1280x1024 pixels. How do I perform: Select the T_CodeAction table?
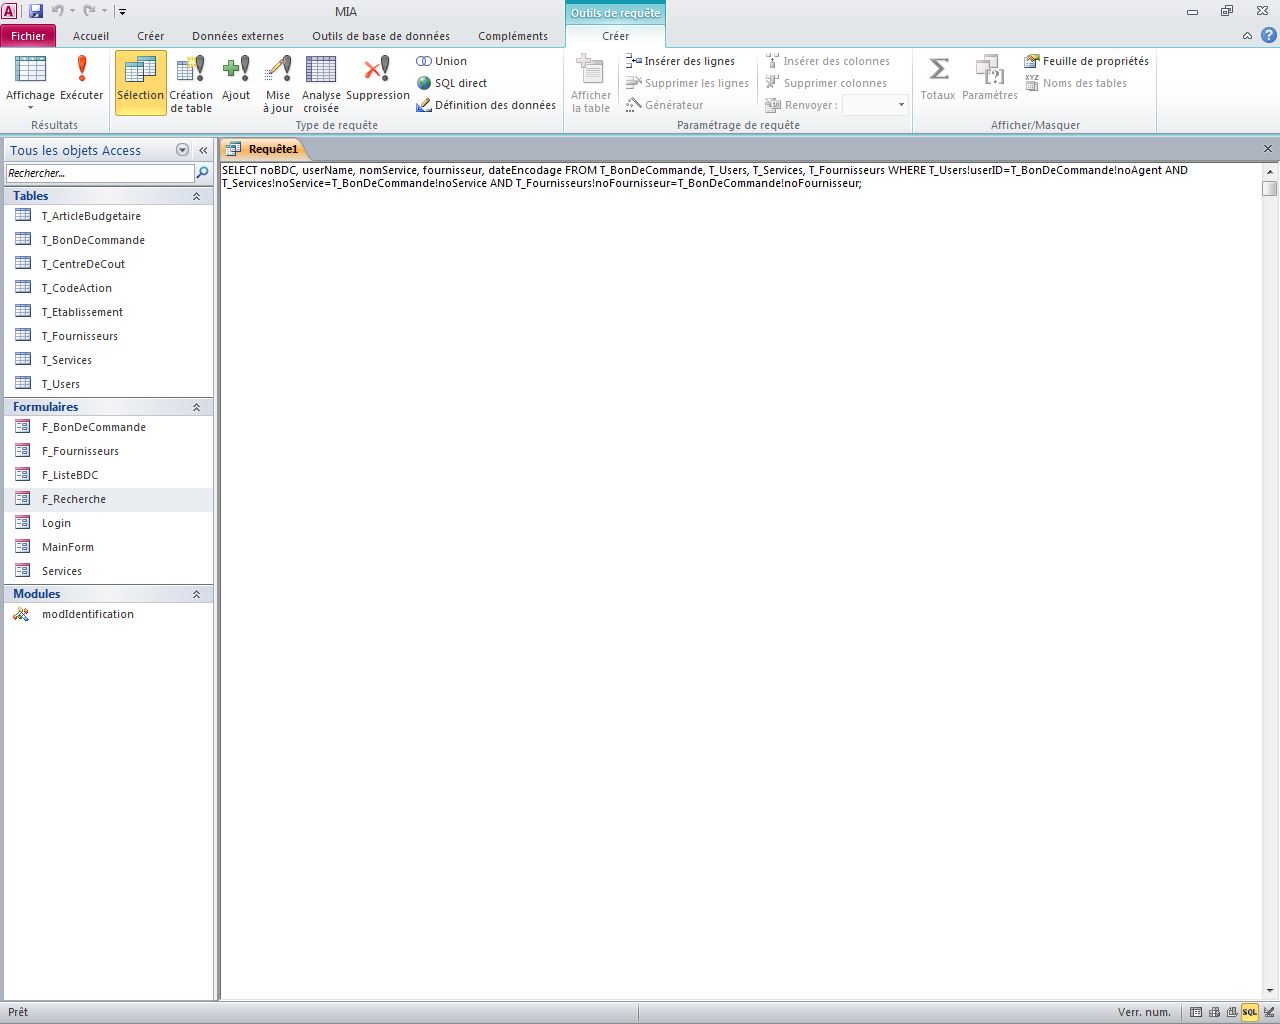(108, 288)
